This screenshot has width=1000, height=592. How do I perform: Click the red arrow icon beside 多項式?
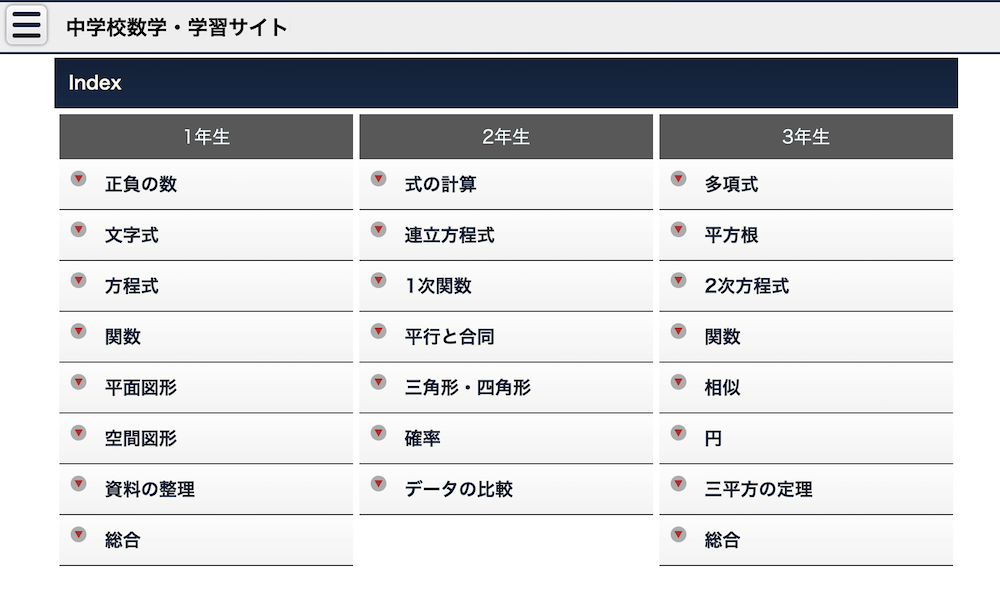tap(678, 179)
